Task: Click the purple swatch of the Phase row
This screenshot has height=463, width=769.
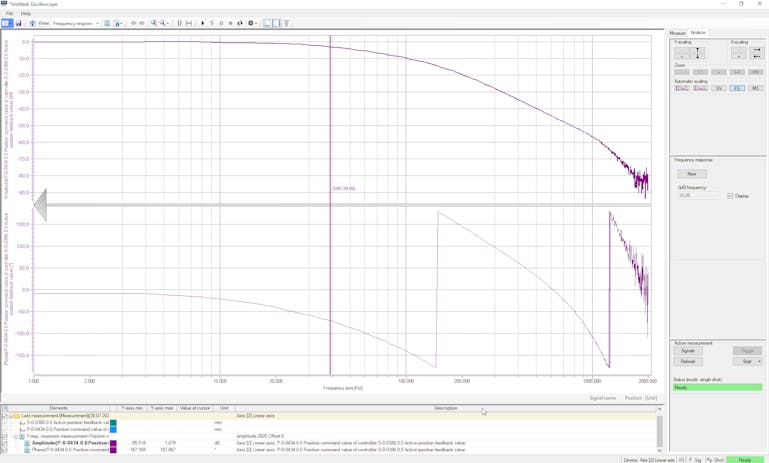Action: click(x=113, y=450)
